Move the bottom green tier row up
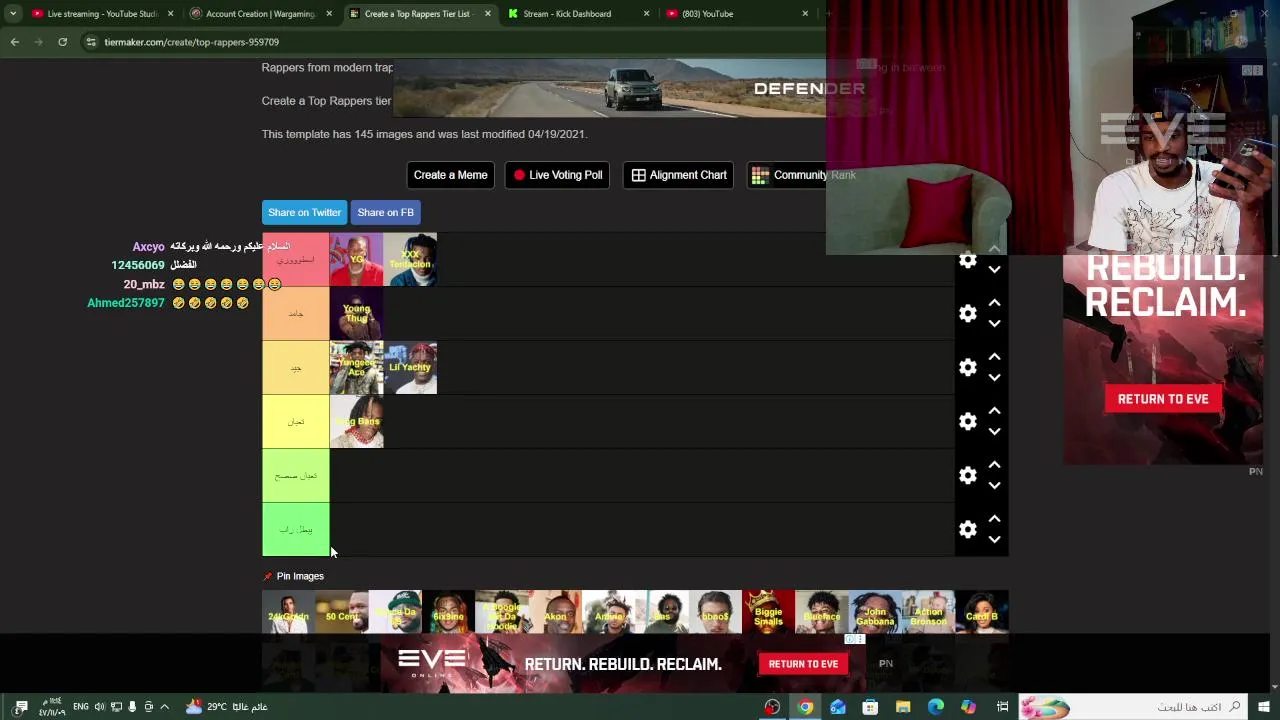Screen dimensions: 1280x720 [x=994, y=519]
